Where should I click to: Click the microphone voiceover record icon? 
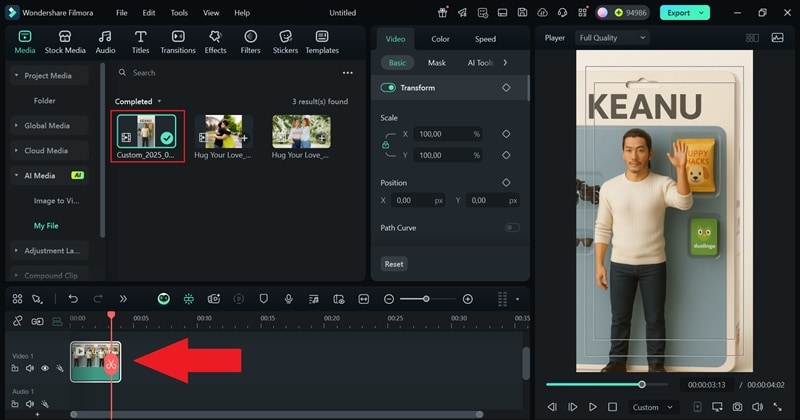click(x=289, y=299)
